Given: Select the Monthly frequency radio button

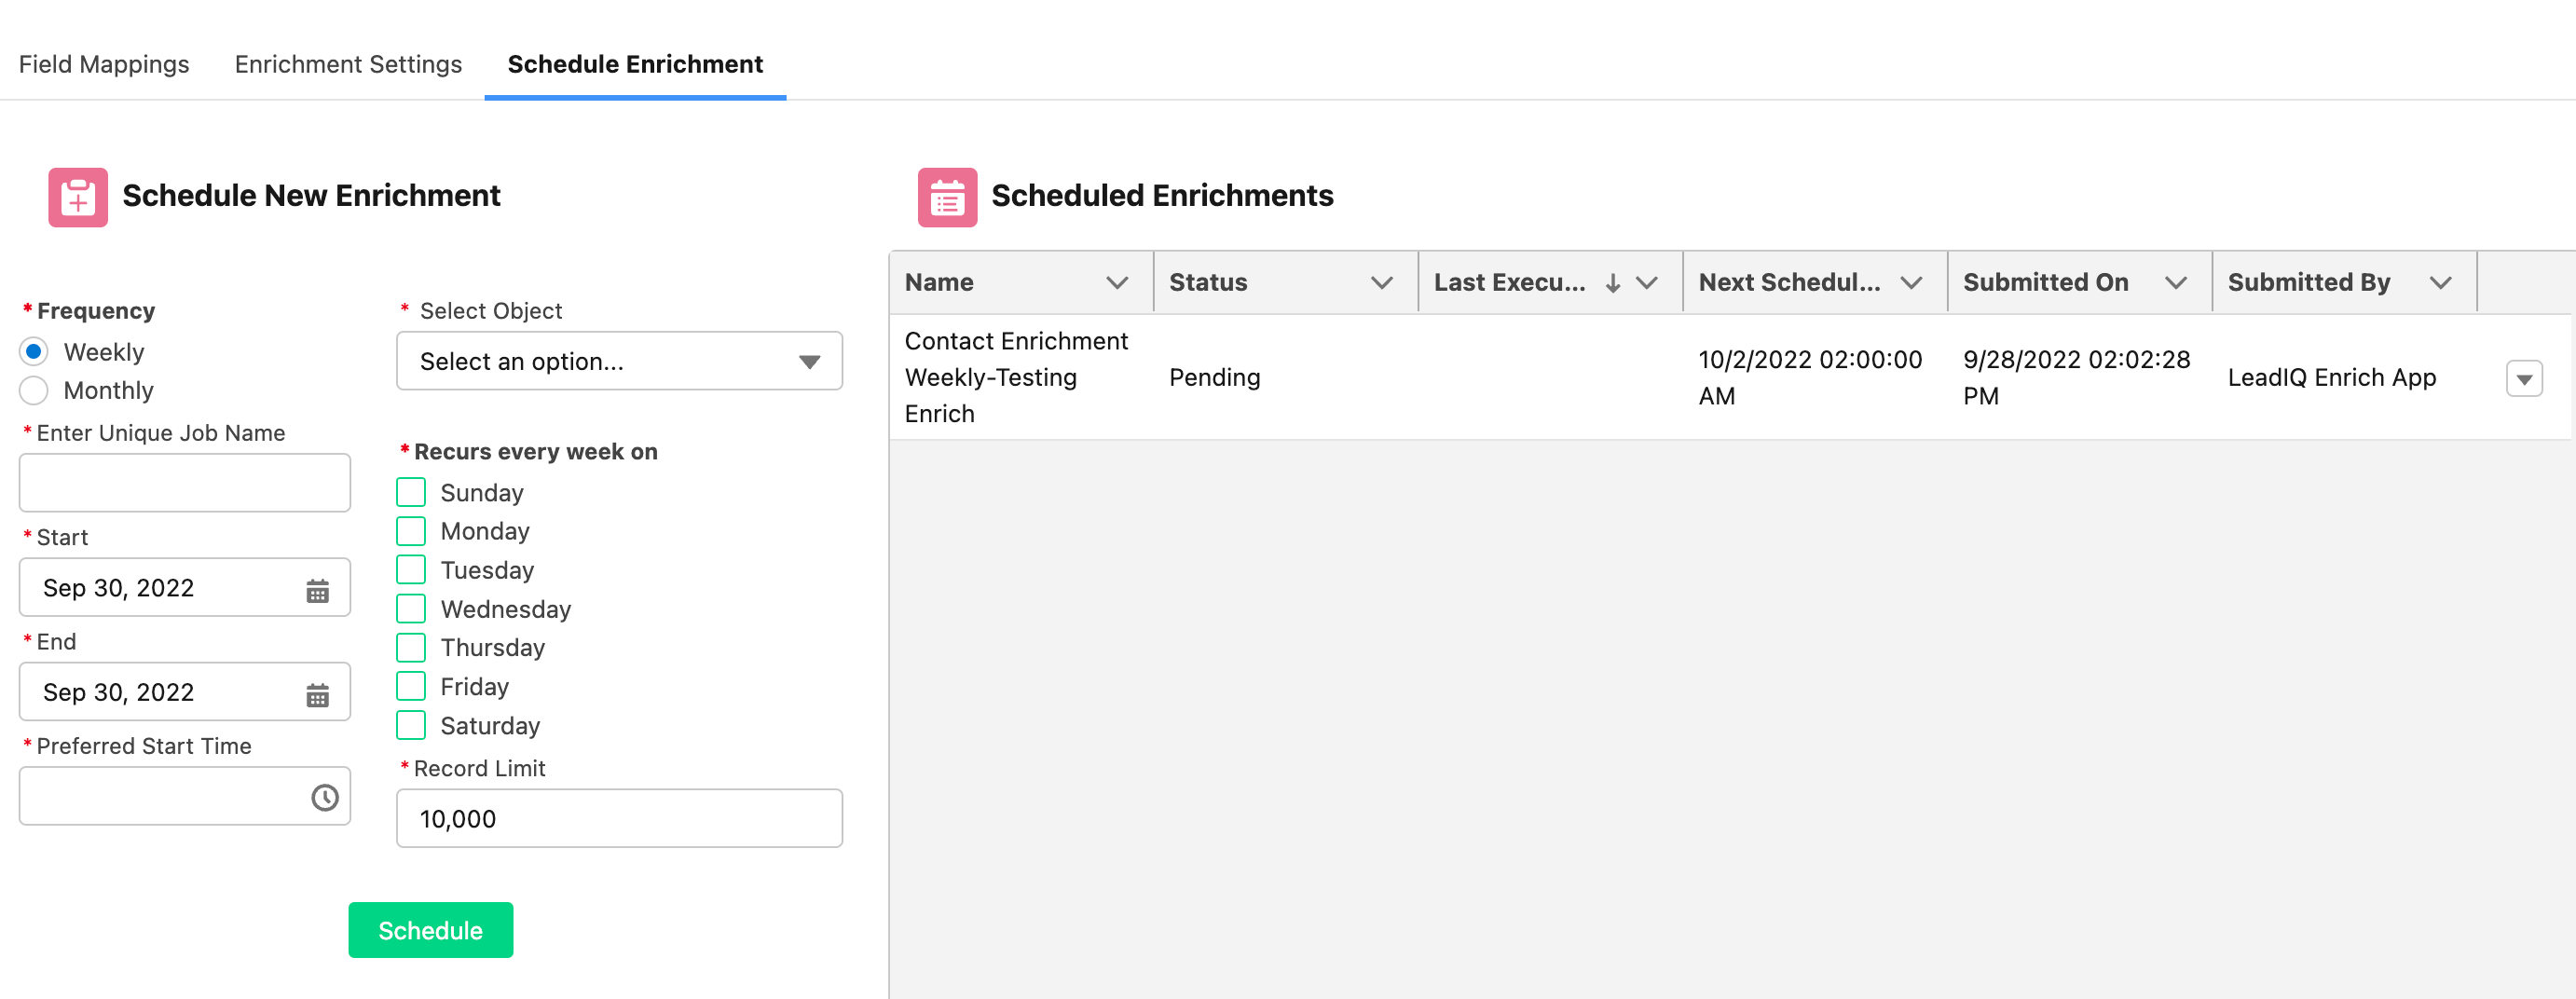Looking at the screenshot, I should 34,391.
